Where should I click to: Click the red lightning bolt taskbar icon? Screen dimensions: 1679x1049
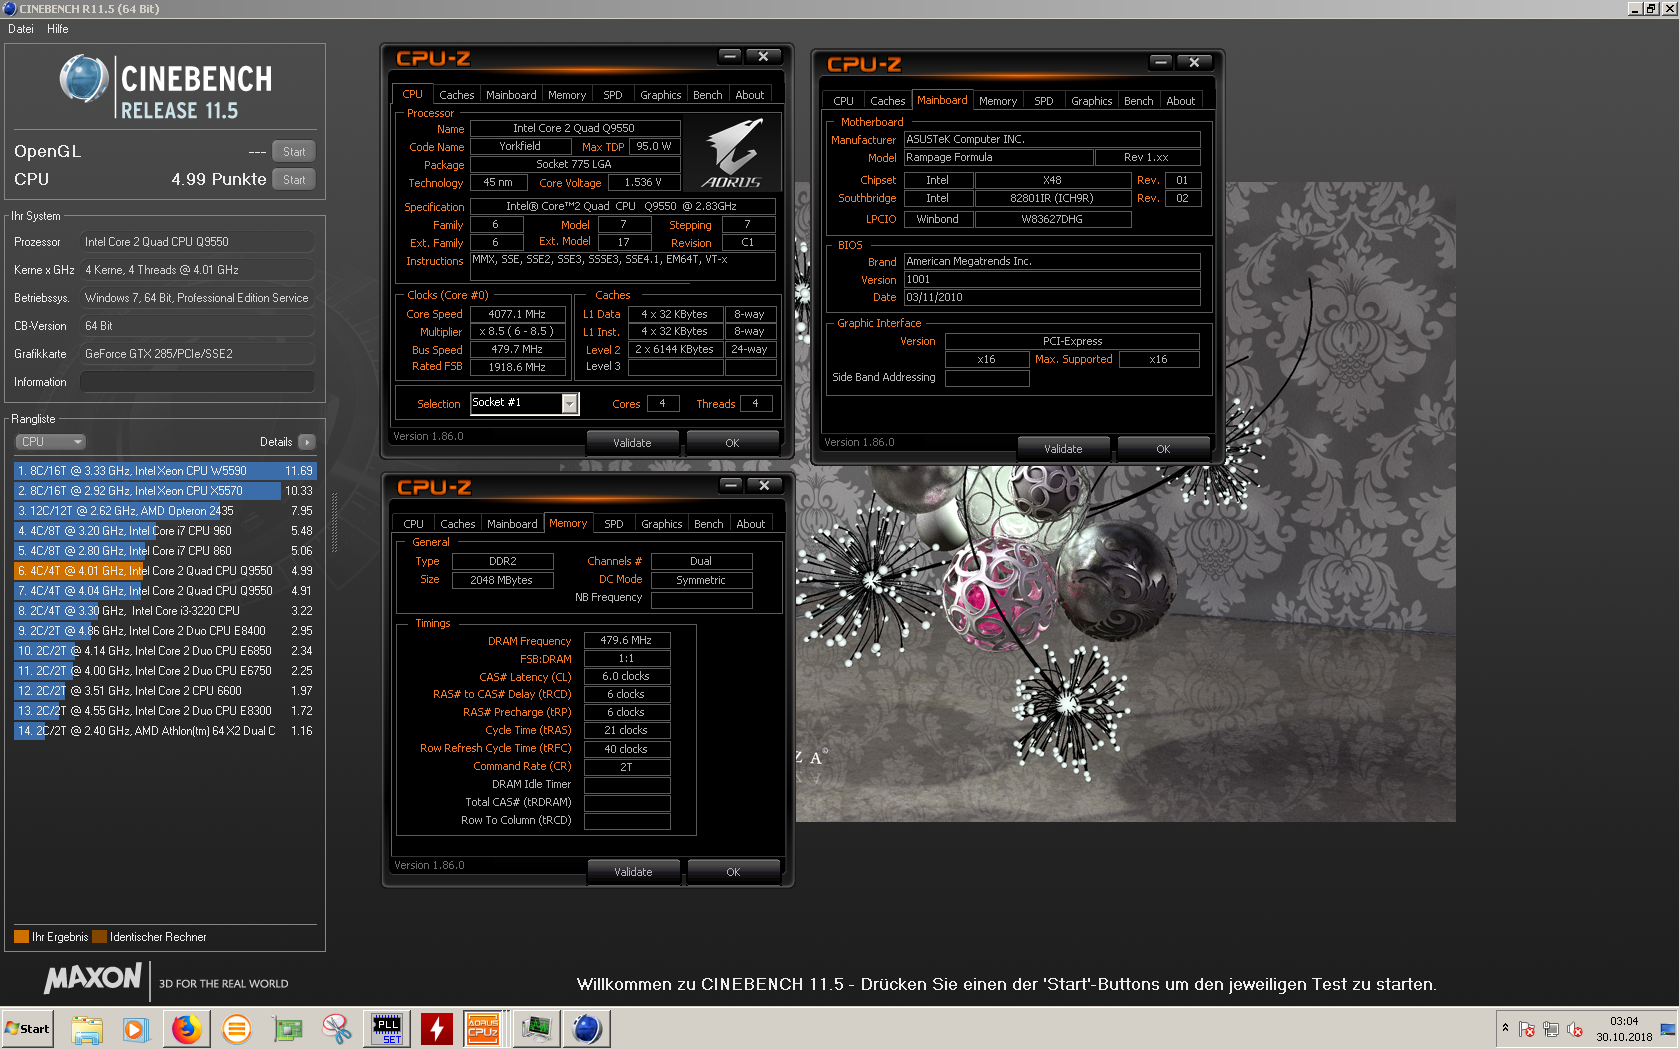coord(437,1029)
